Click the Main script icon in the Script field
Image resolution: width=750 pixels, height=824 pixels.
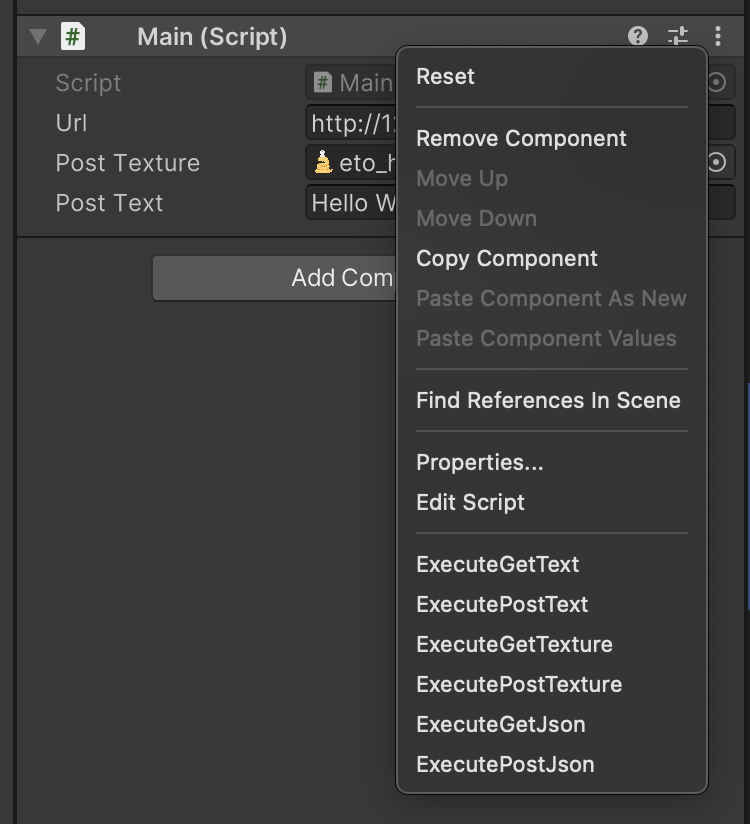[325, 83]
